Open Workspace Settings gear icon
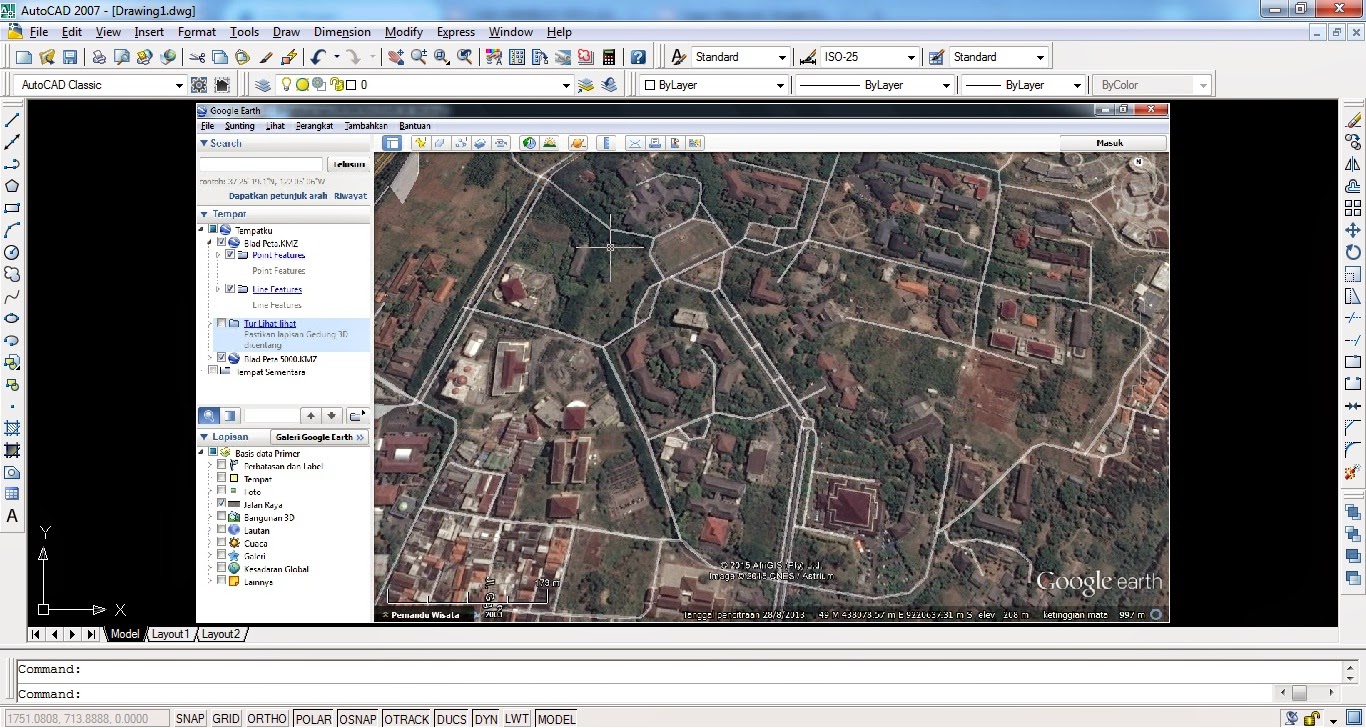The image size is (1366, 728). [199, 85]
